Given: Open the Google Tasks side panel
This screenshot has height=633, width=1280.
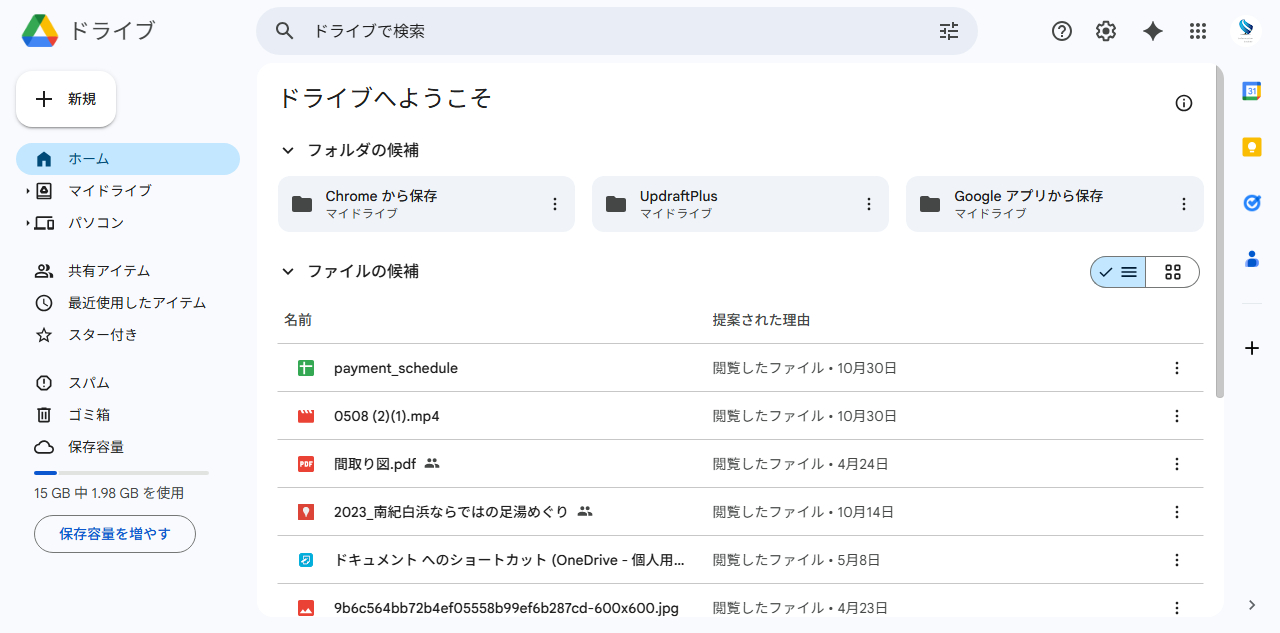Looking at the screenshot, I should (x=1252, y=203).
